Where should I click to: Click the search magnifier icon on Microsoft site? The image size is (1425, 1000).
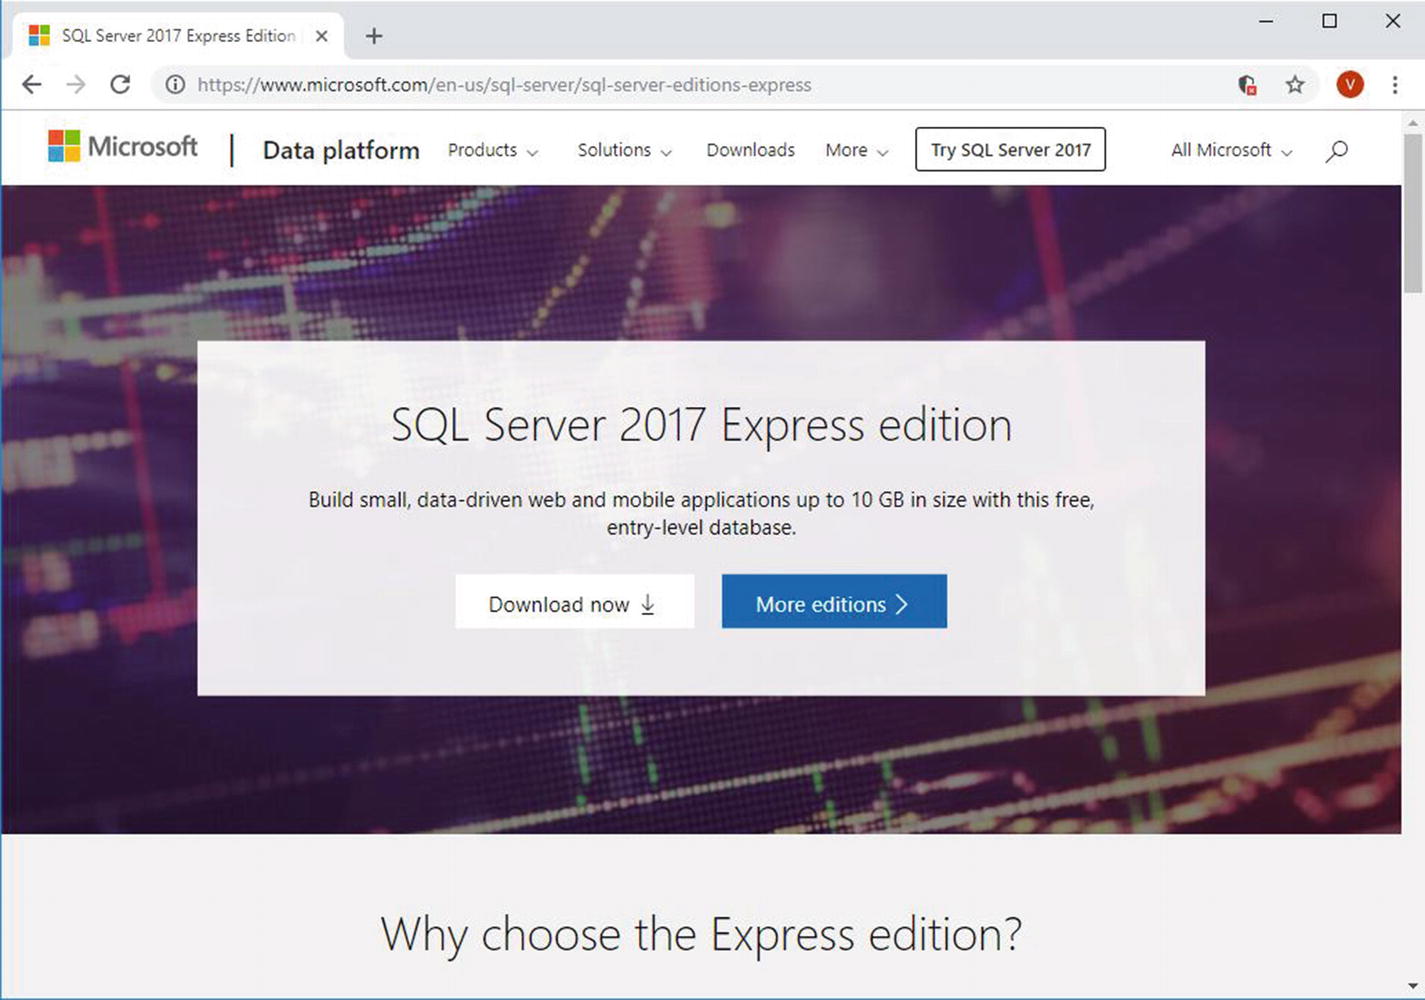[x=1337, y=151]
